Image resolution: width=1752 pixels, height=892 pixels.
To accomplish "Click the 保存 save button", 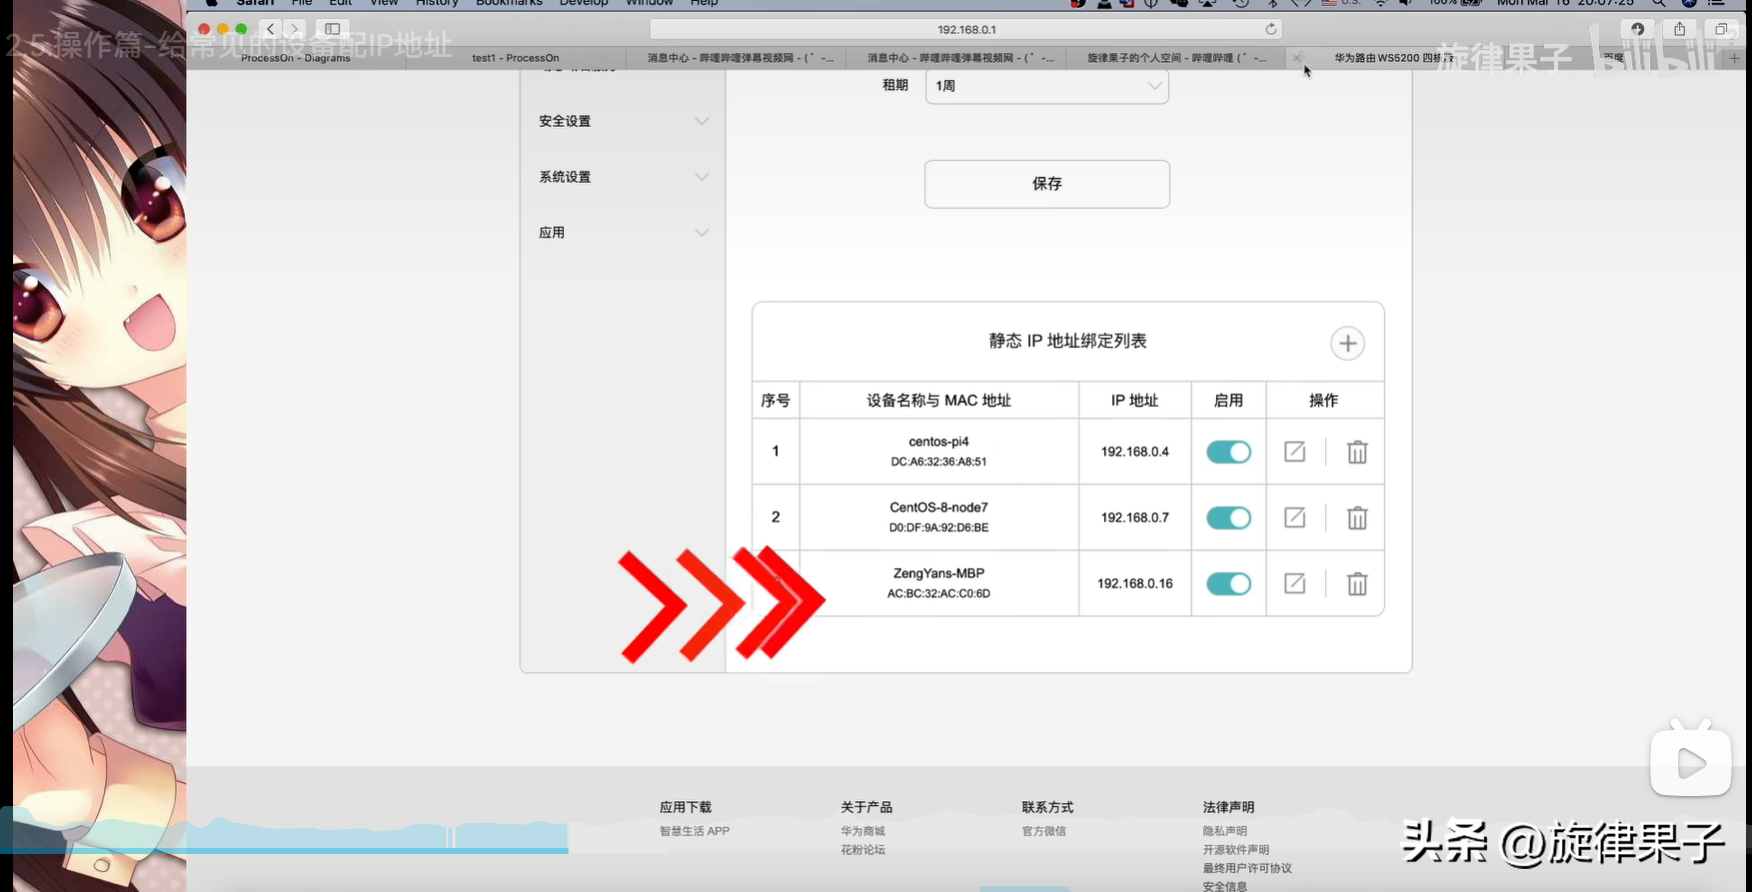I will [1046, 184].
